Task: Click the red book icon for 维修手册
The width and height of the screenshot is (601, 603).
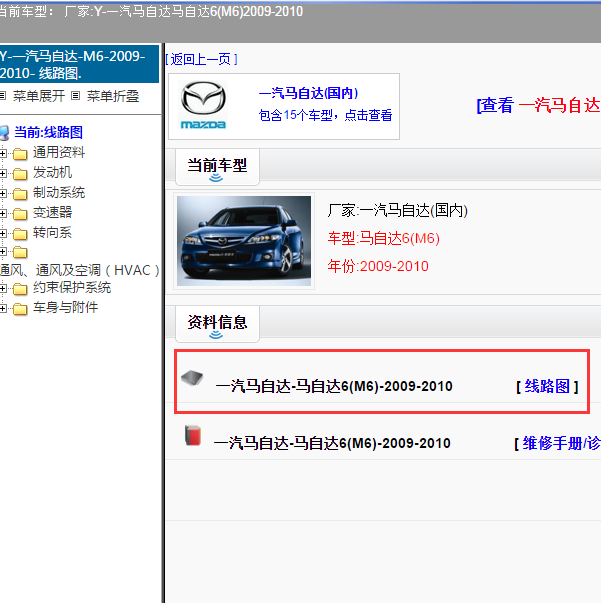Action: tap(192, 435)
